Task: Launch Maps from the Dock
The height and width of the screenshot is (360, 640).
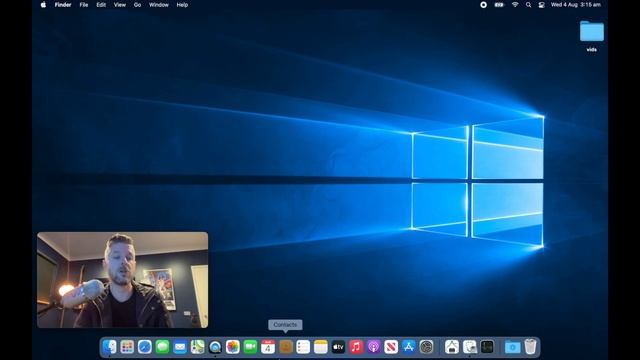Action: tap(198, 347)
